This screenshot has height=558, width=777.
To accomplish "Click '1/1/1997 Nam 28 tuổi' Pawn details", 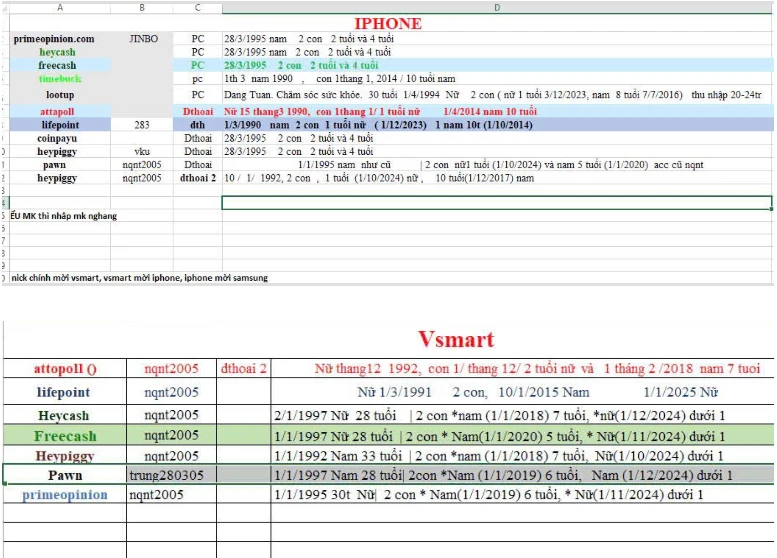I will [522, 475].
